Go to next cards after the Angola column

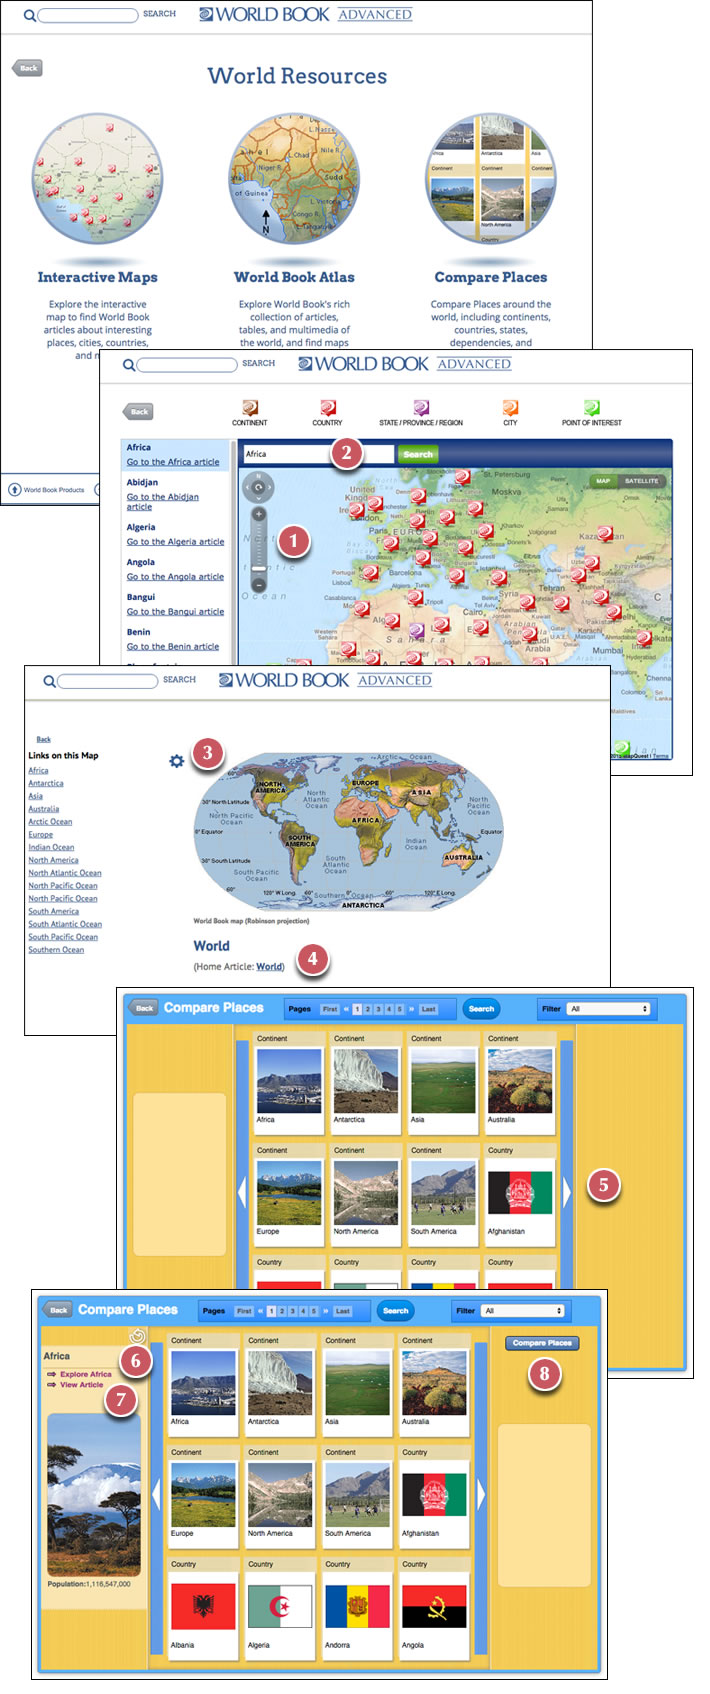(x=481, y=1494)
